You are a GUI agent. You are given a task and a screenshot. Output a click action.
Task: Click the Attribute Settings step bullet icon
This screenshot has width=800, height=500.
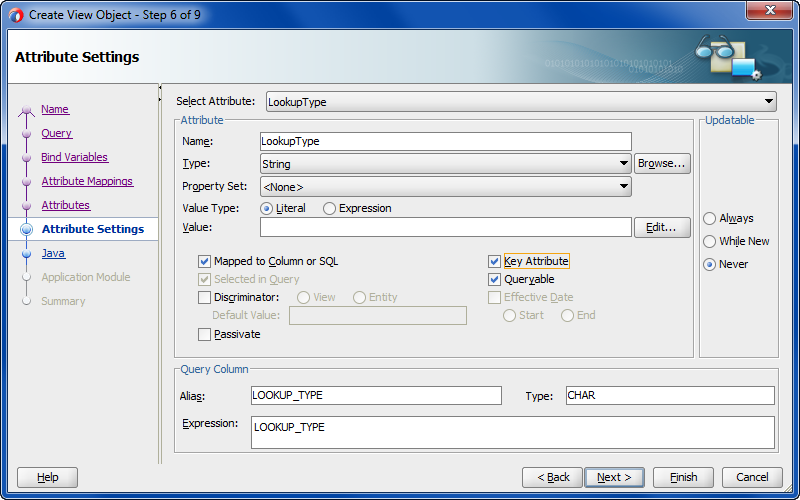[x=27, y=230]
